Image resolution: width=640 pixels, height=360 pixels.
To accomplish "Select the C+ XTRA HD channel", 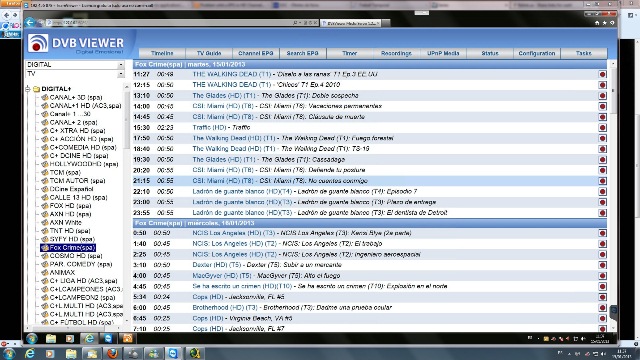I will [x=77, y=131].
